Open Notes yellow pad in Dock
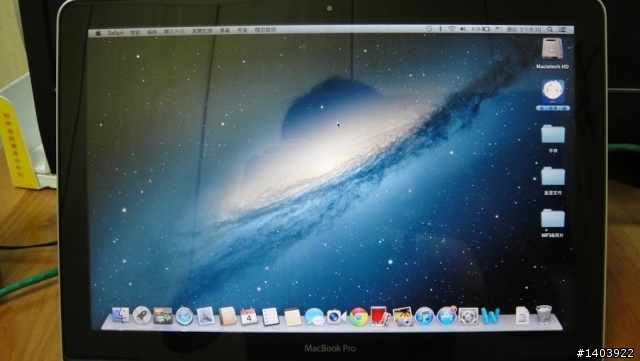The height and width of the screenshot is (361, 640). point(292,317)
